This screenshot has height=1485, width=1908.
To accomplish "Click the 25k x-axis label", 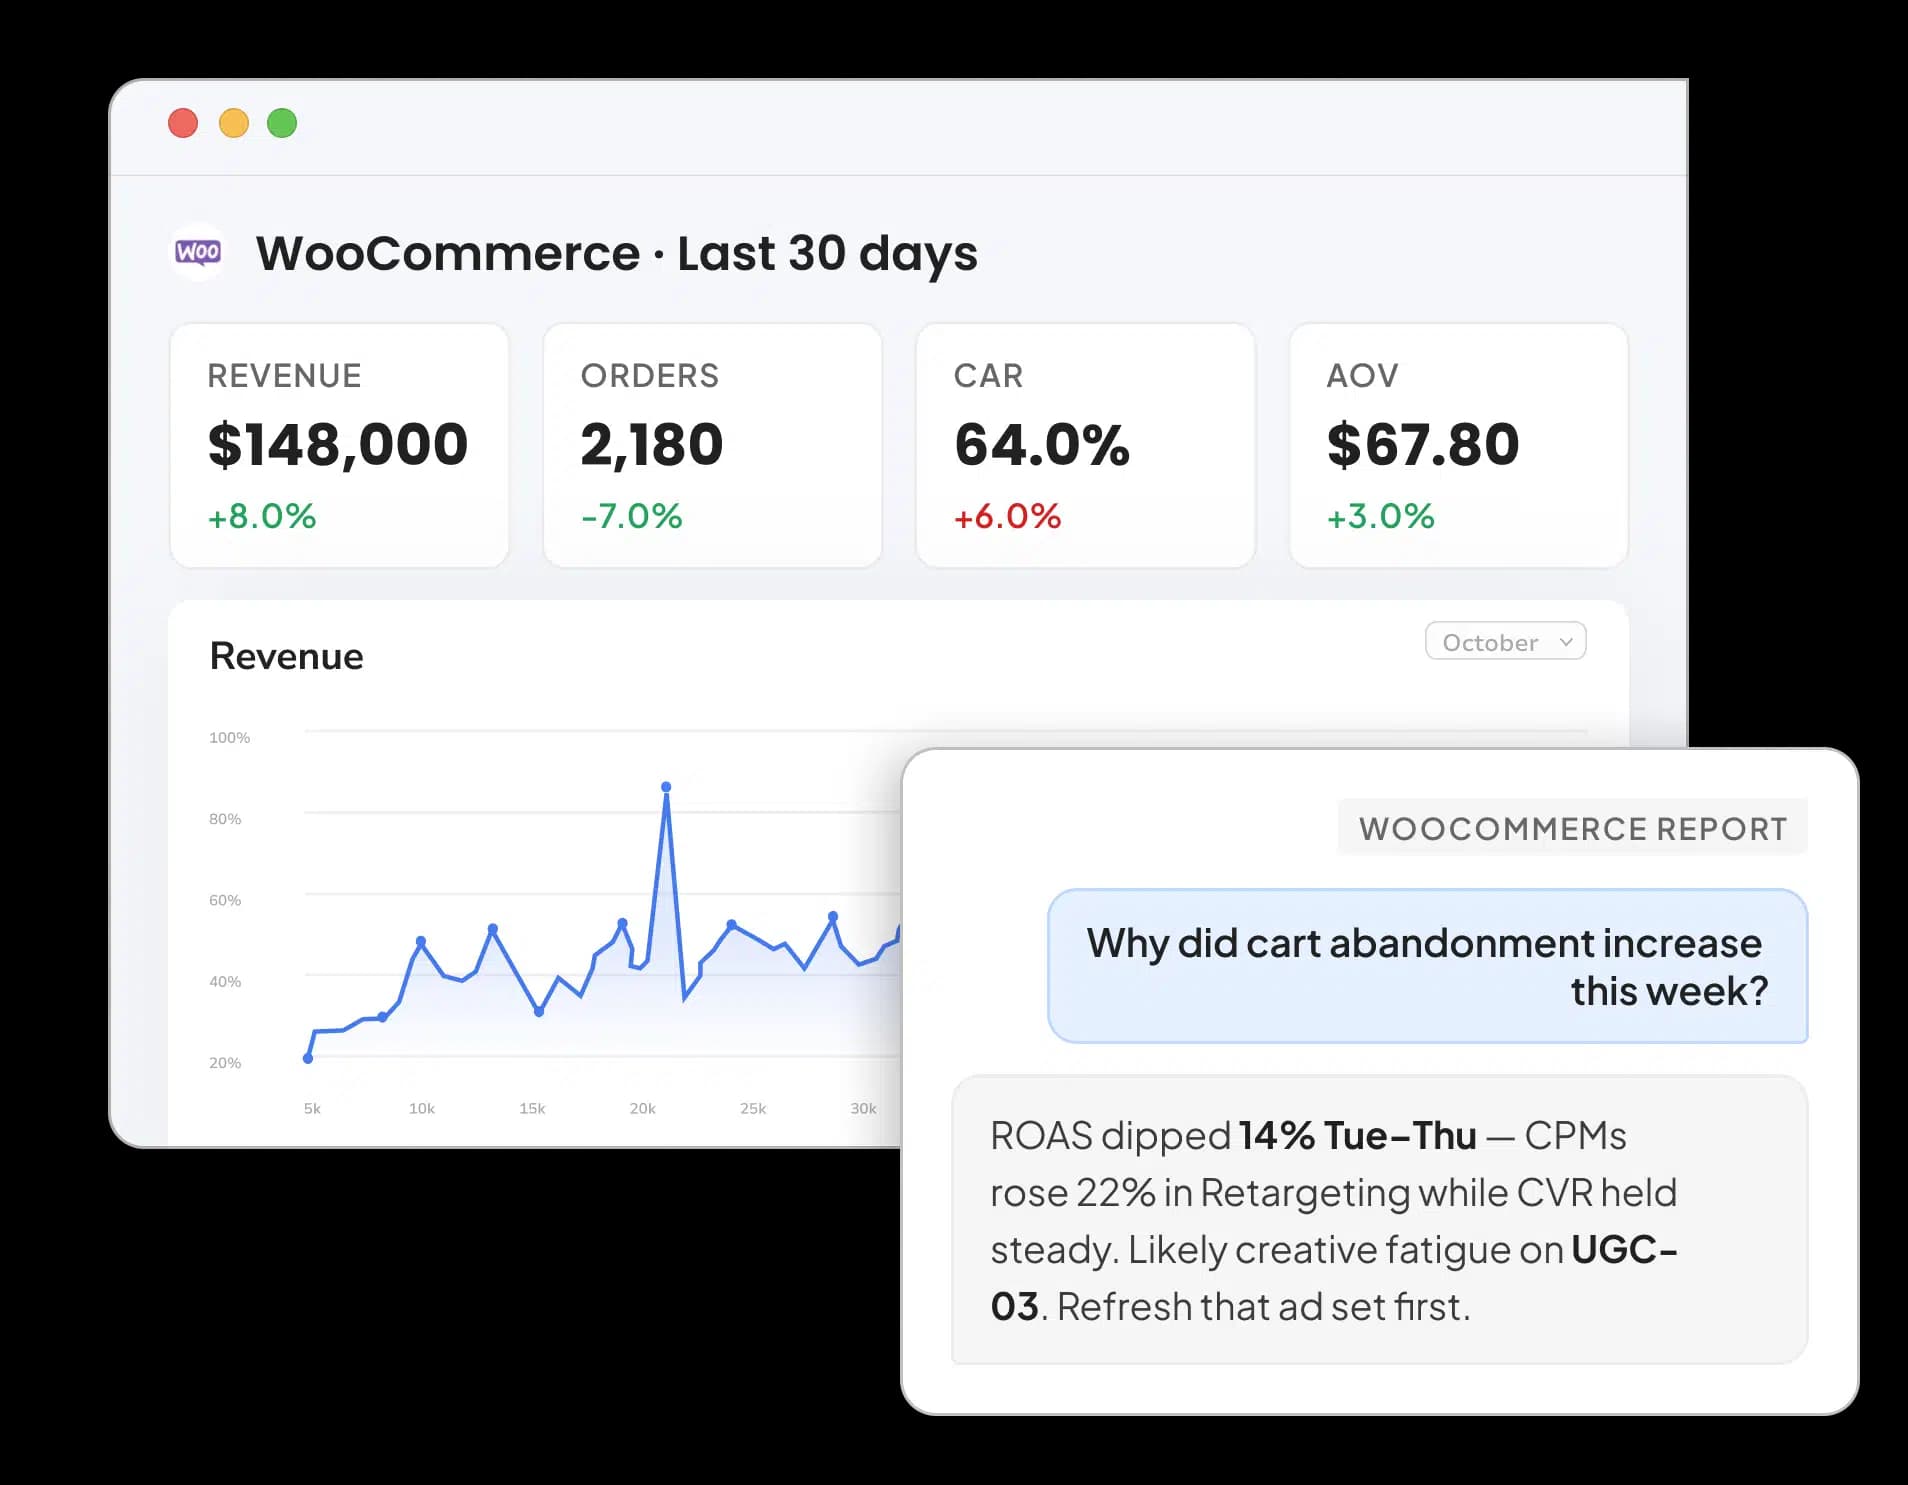I will click(x=753, y=1108).
